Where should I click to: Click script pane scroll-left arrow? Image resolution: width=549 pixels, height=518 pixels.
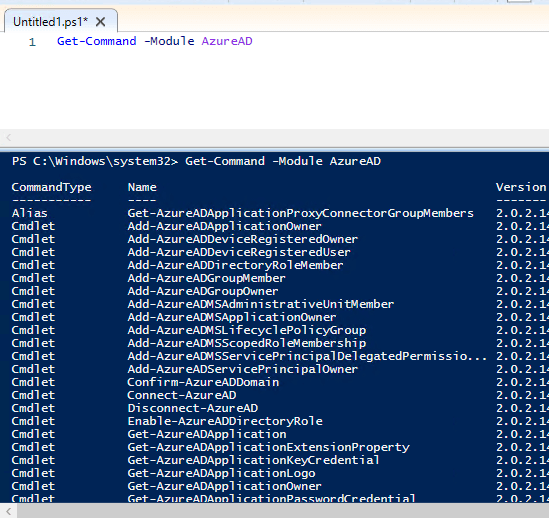[x=9, y=137]
